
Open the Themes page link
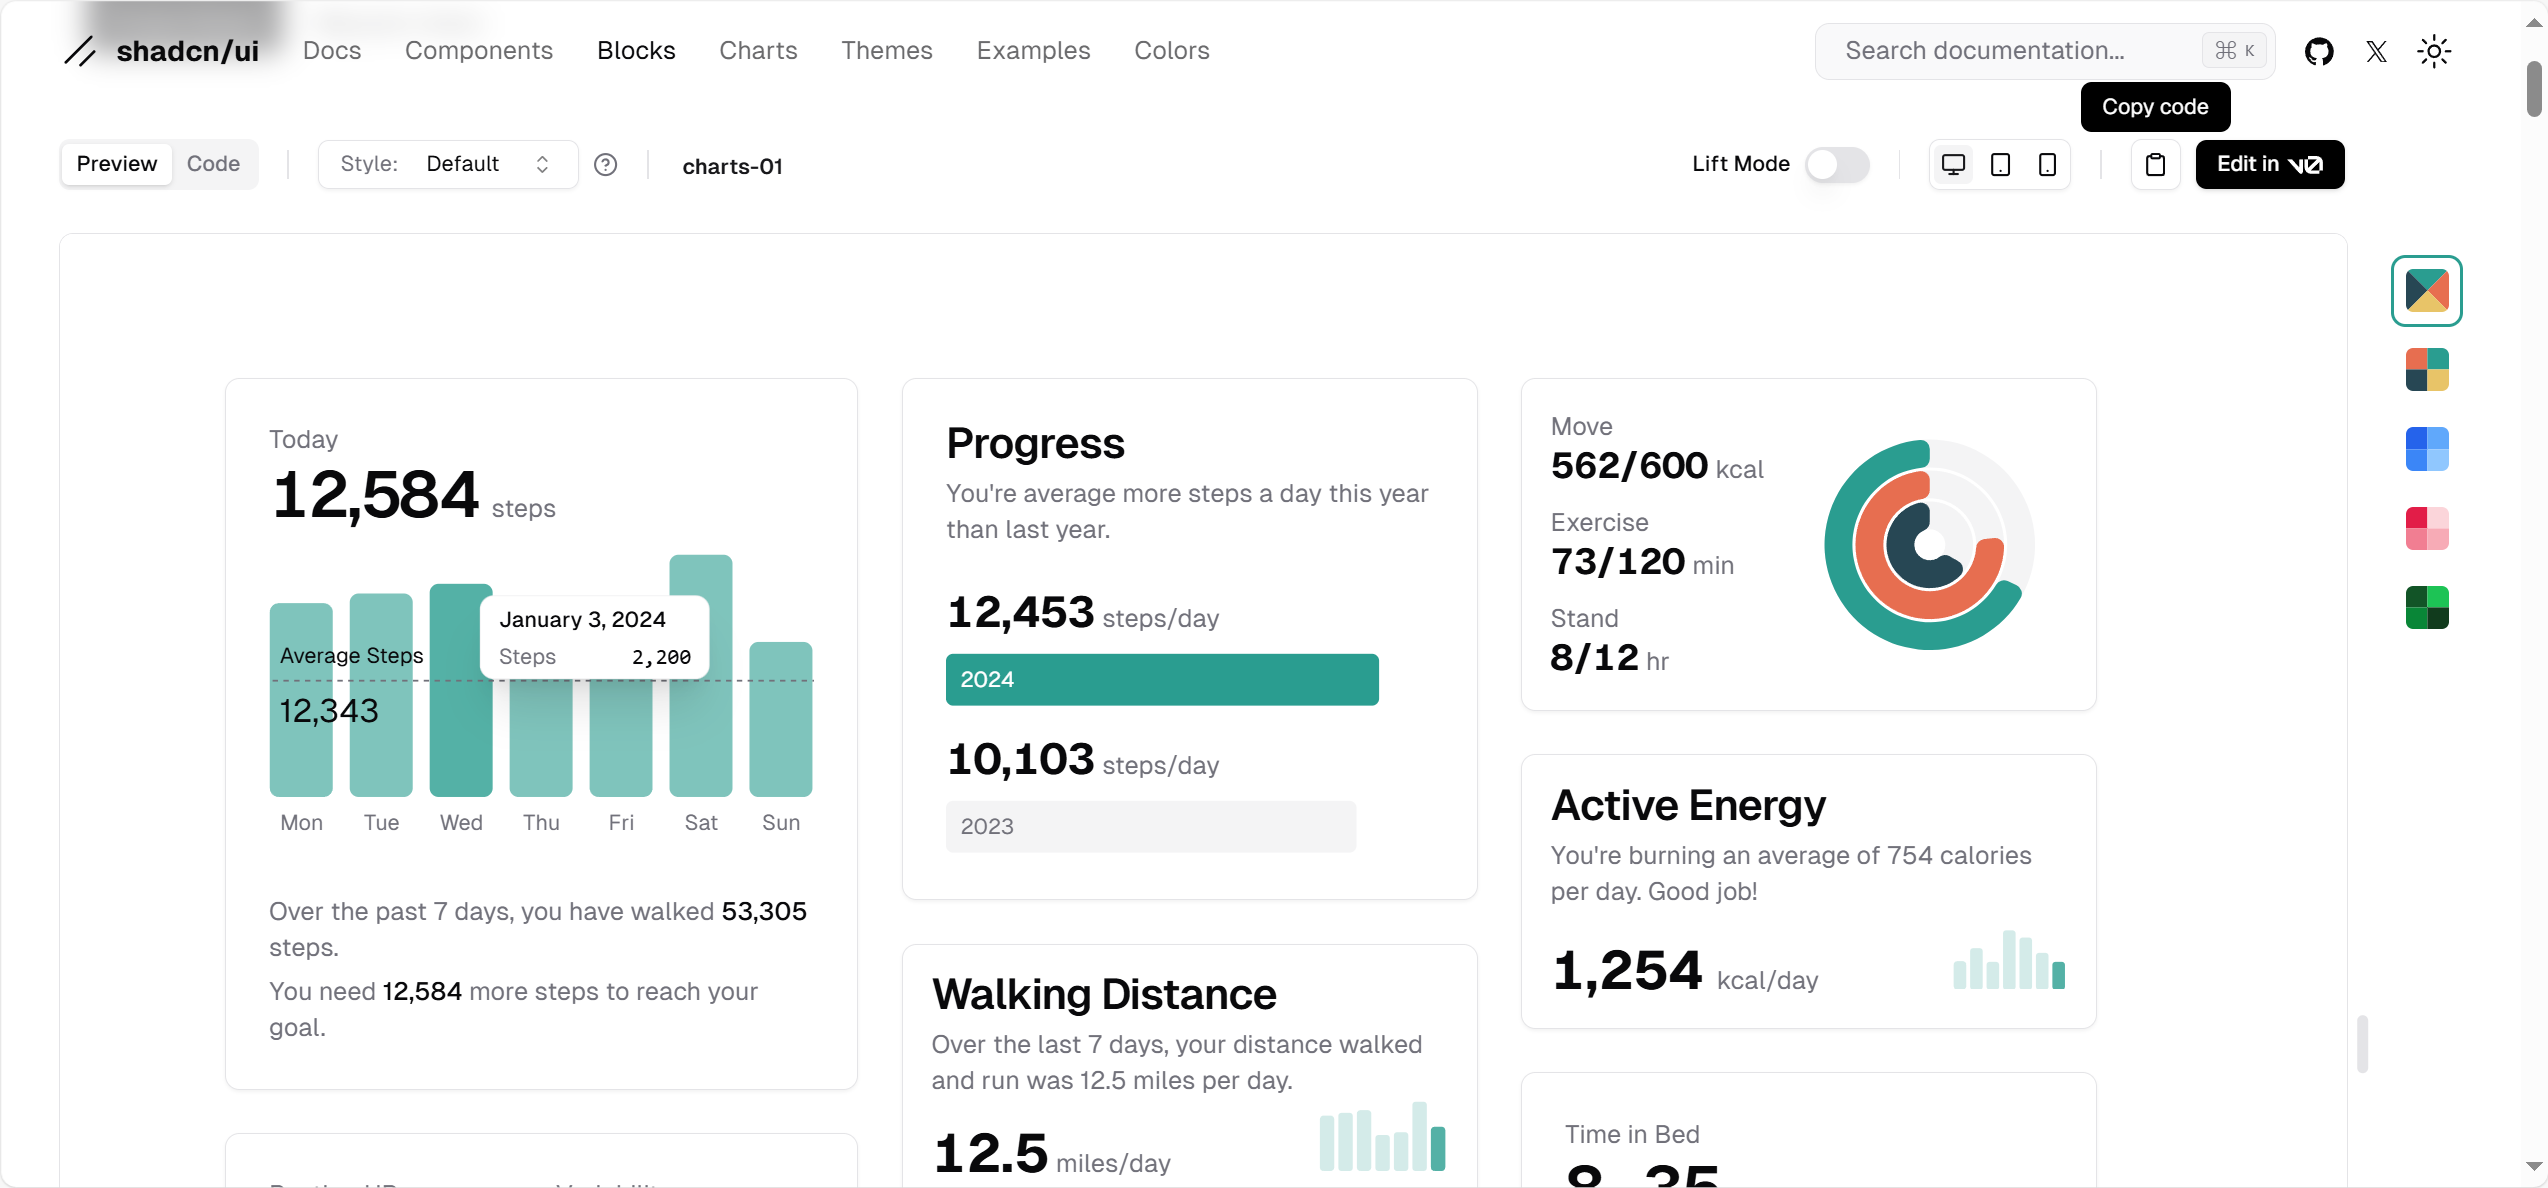click(886, 51)
